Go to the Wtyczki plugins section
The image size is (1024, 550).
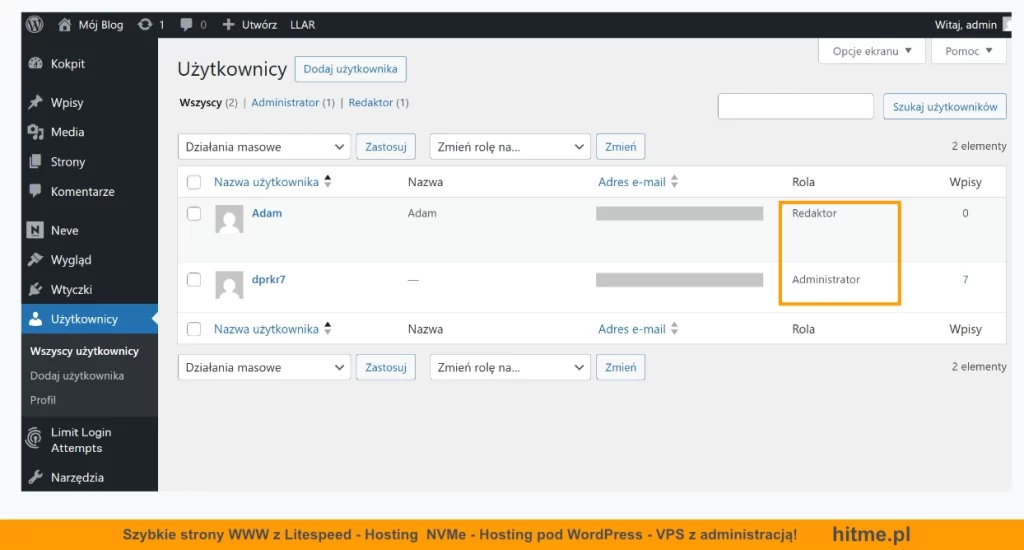(71, 289)
